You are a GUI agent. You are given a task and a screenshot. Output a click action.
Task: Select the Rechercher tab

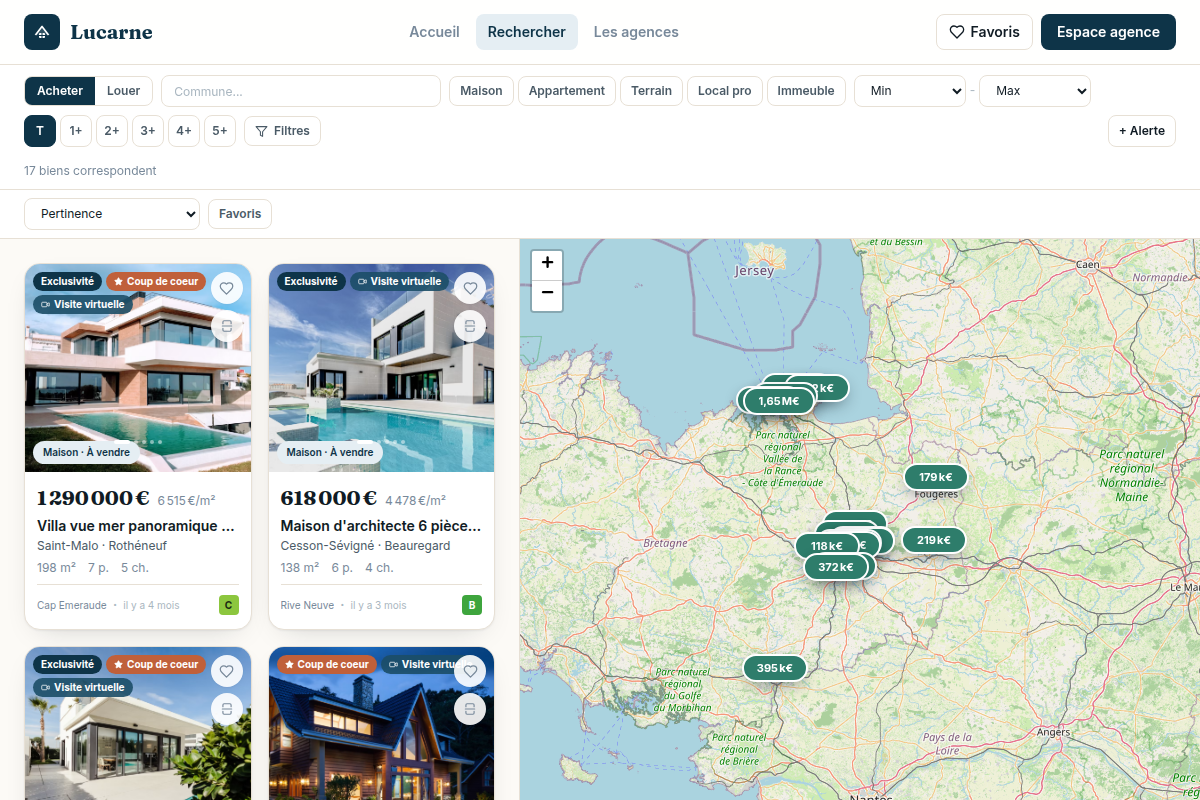point(527,32)
